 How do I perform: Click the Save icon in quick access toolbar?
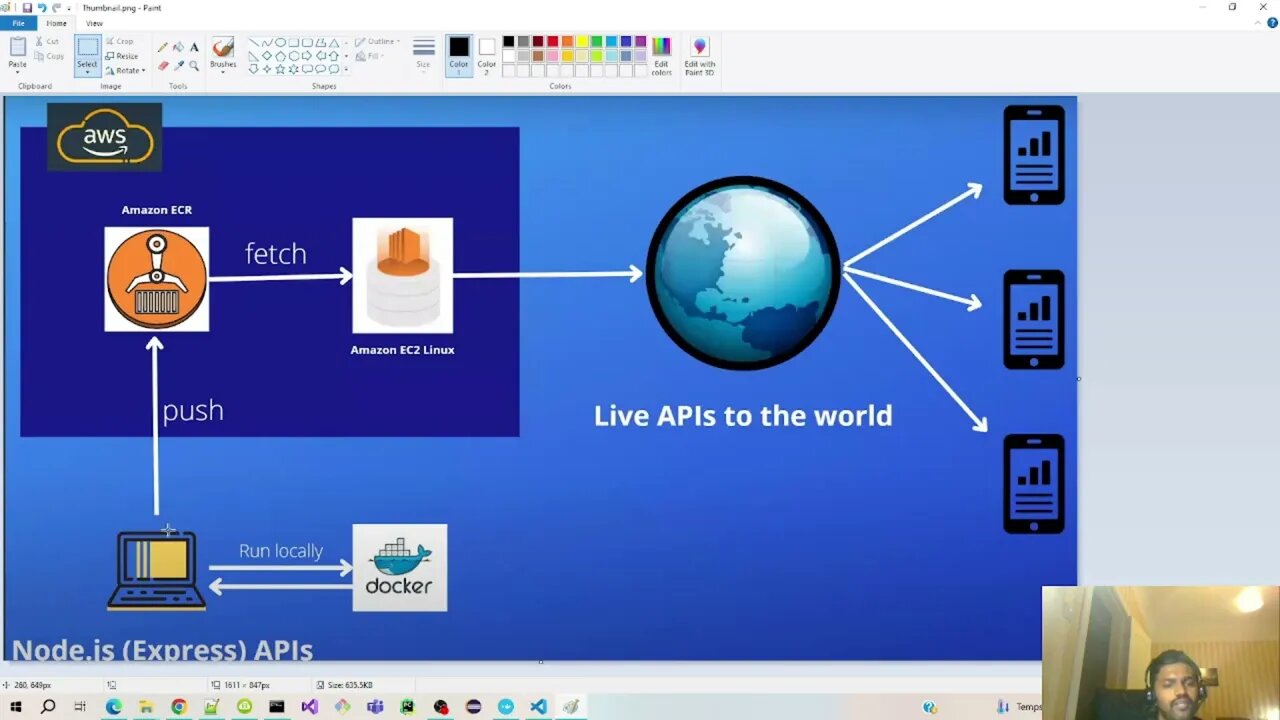click(27, 7)
